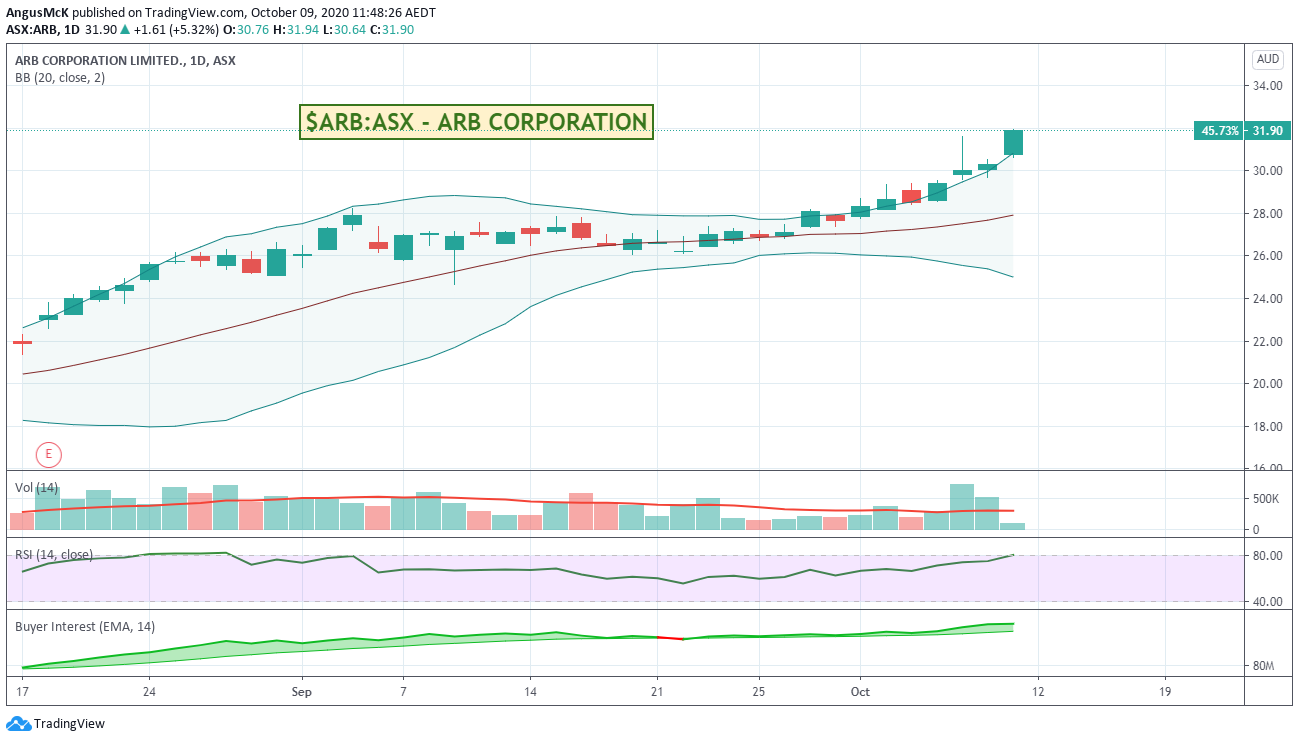This screenshot has width=1299, height=742.
Task: Click the 45.73% percentage tag
Action: (x=1220, y=130)
